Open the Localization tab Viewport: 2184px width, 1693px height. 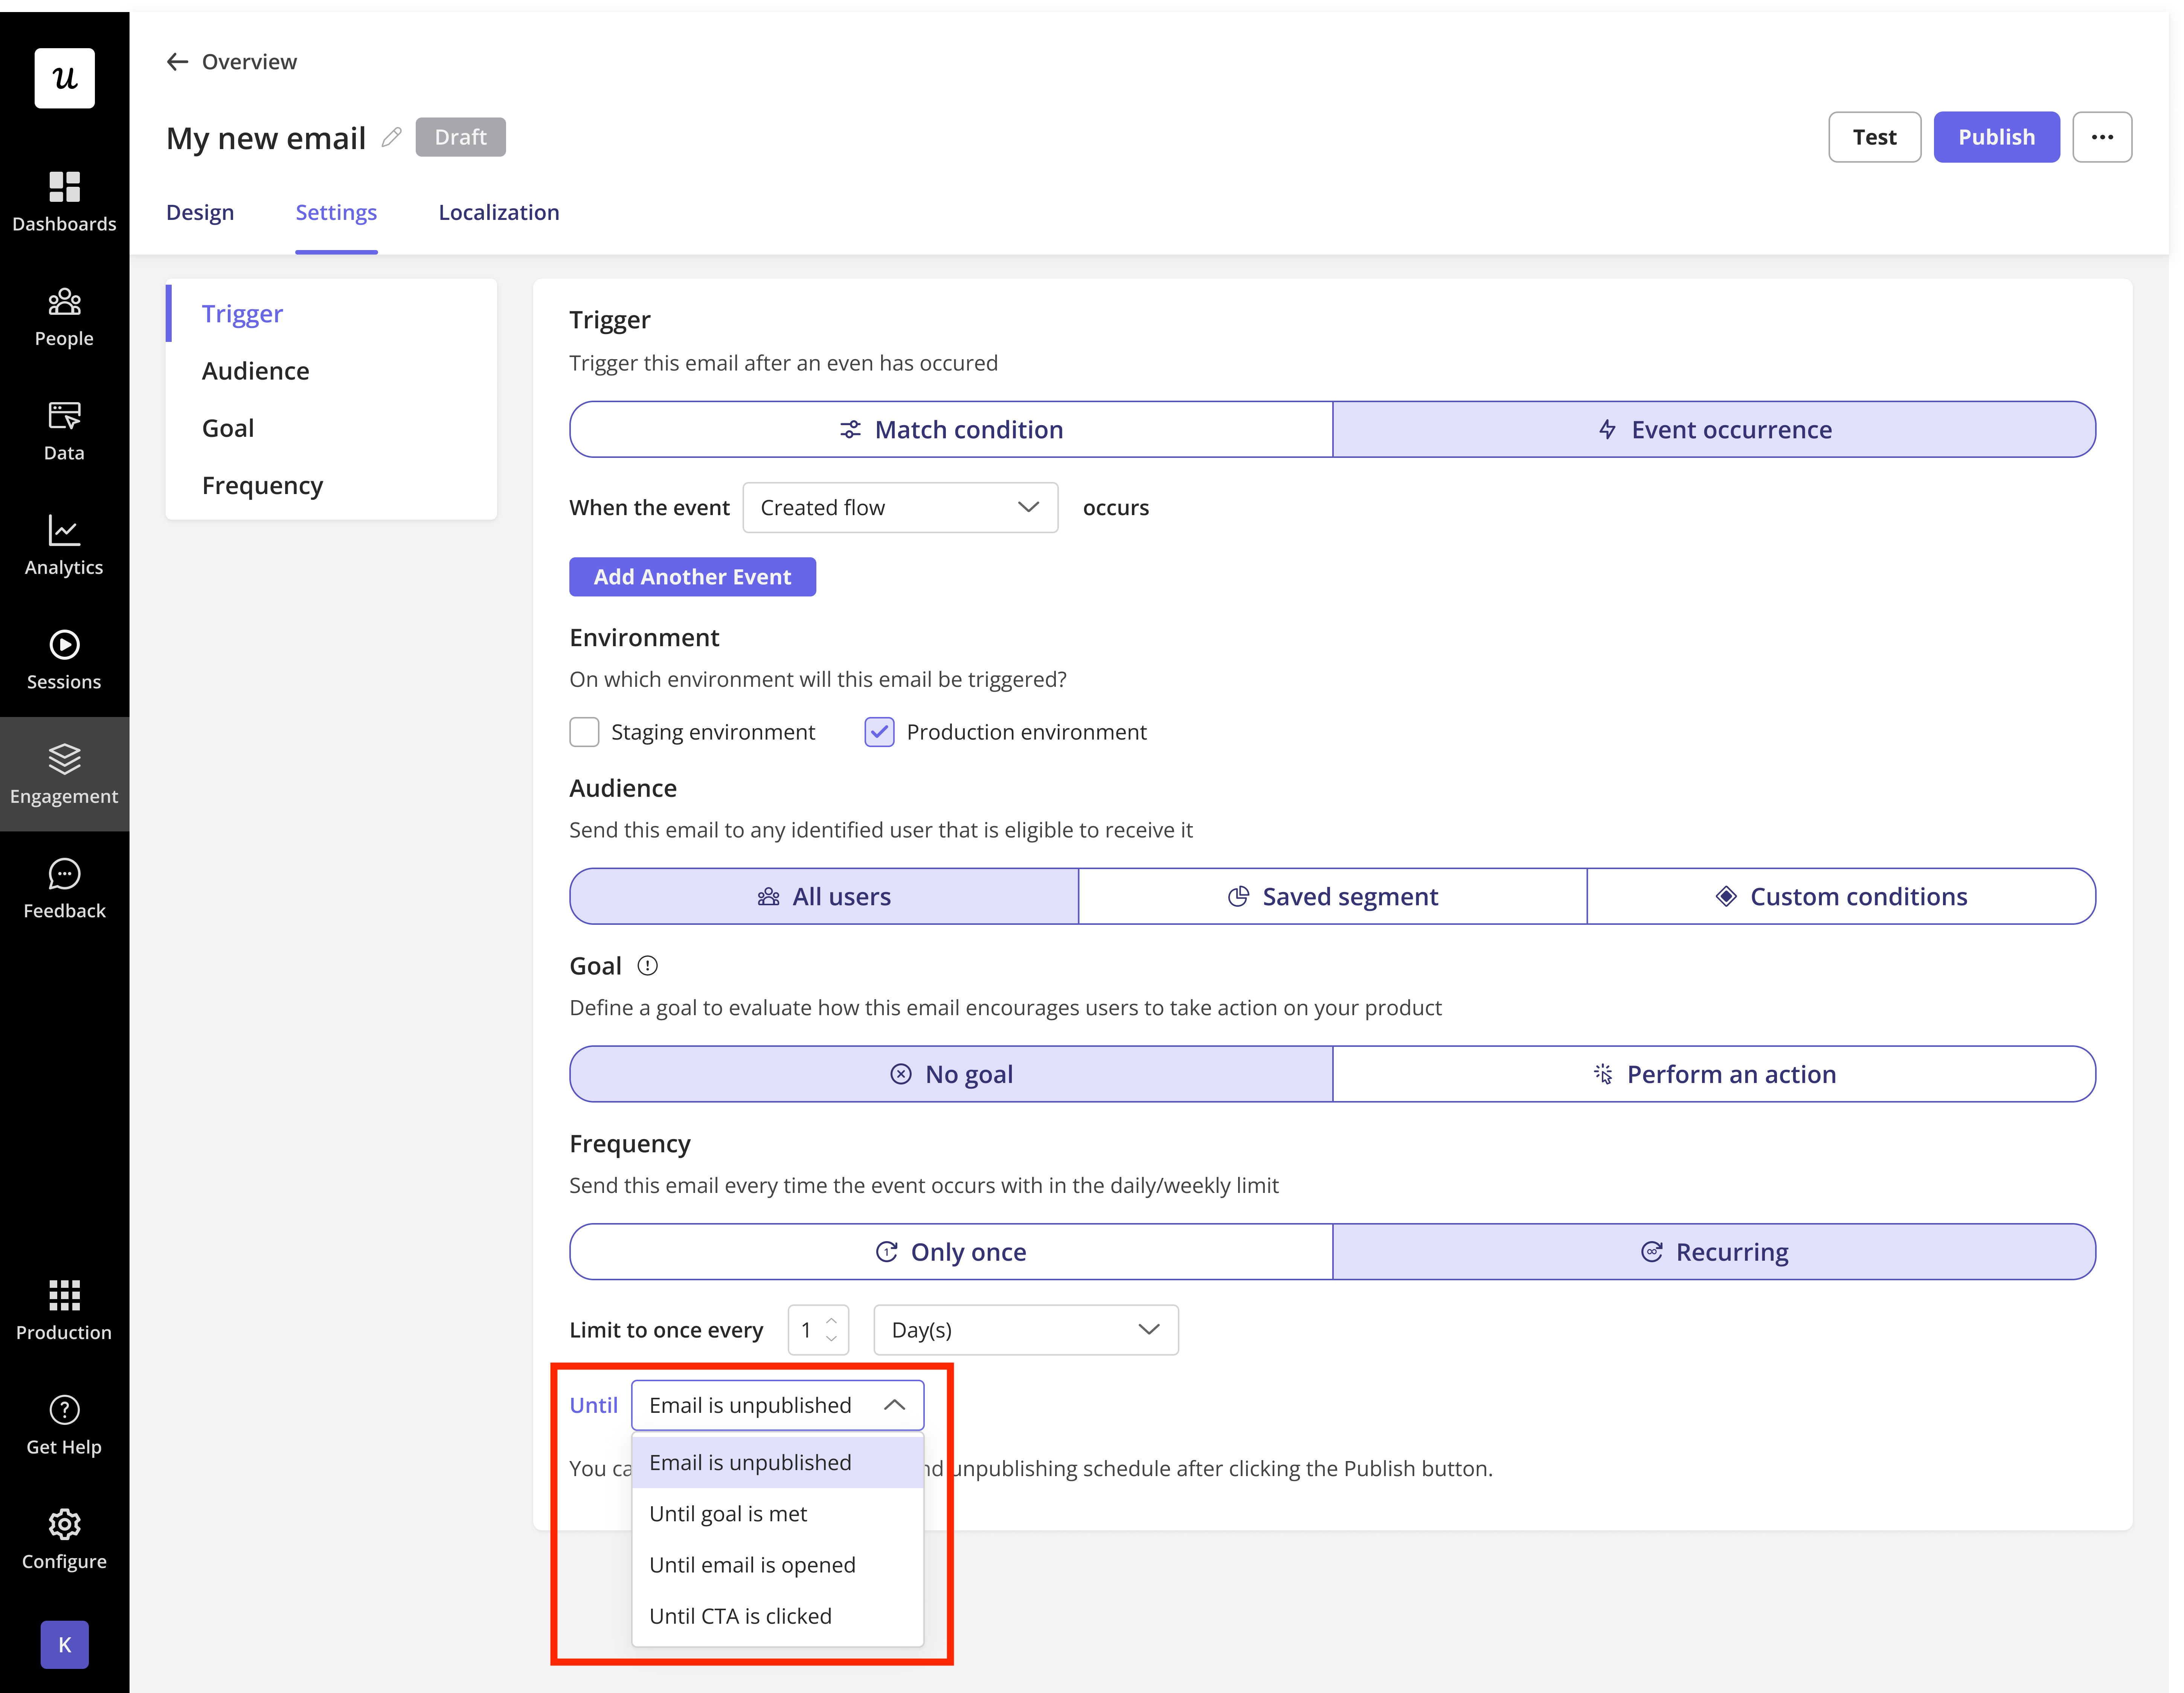(x=498, y=212)
